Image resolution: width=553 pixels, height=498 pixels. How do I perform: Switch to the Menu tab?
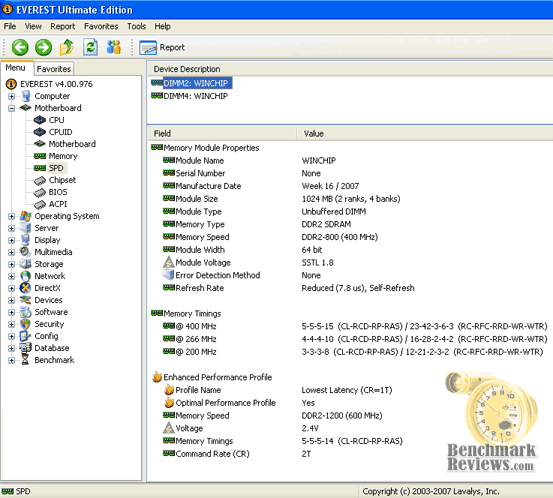click(x=16, y=68)
